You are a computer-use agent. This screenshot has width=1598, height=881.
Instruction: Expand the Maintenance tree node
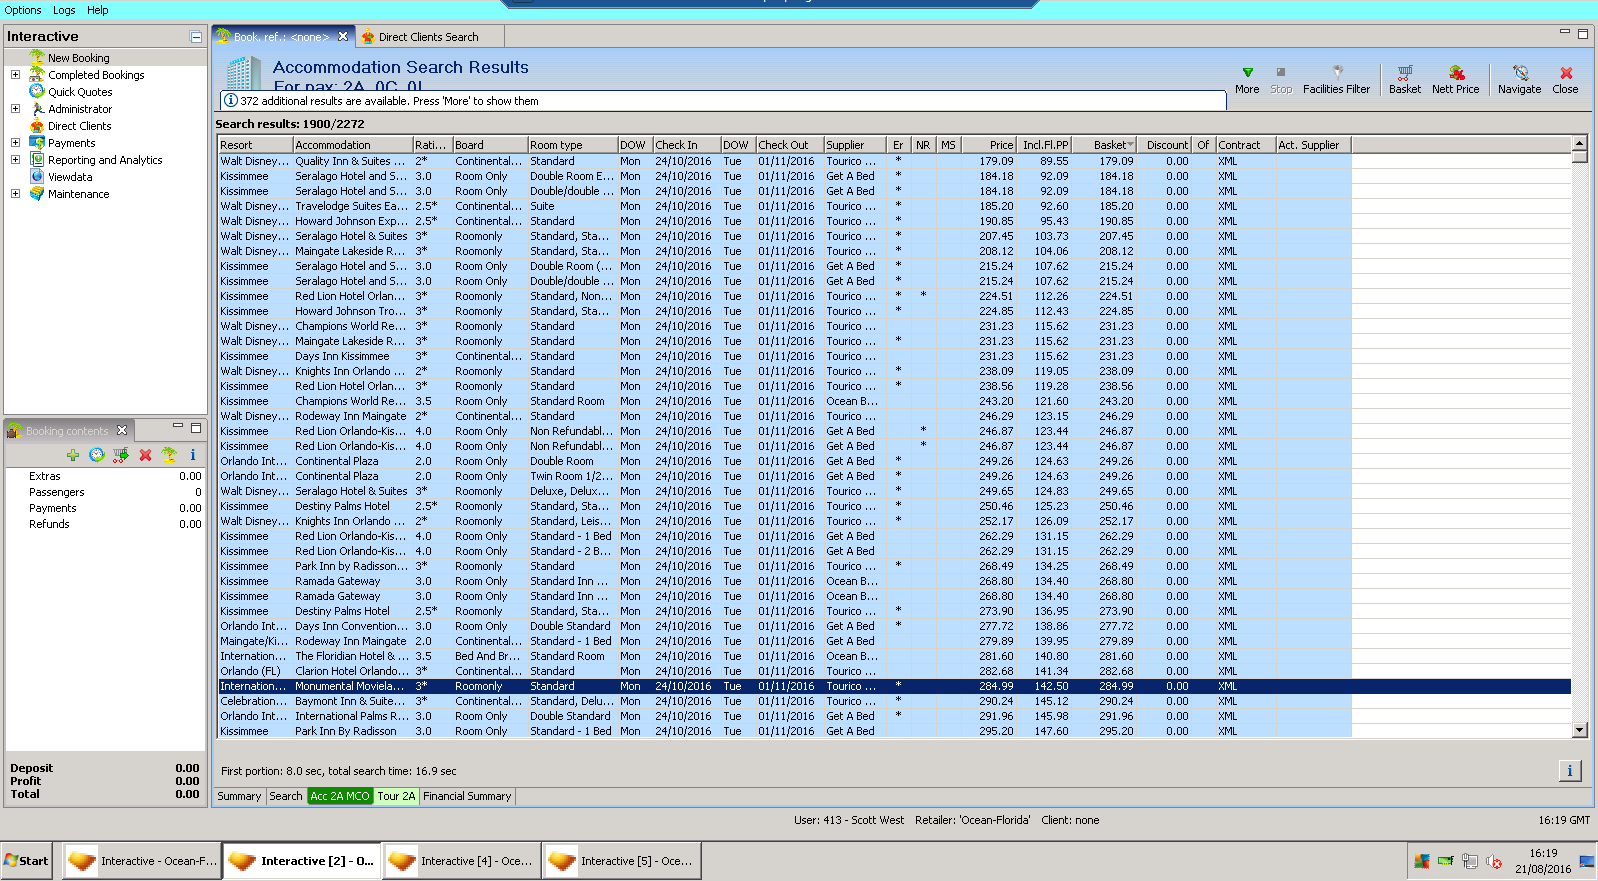tap(15, 194)
